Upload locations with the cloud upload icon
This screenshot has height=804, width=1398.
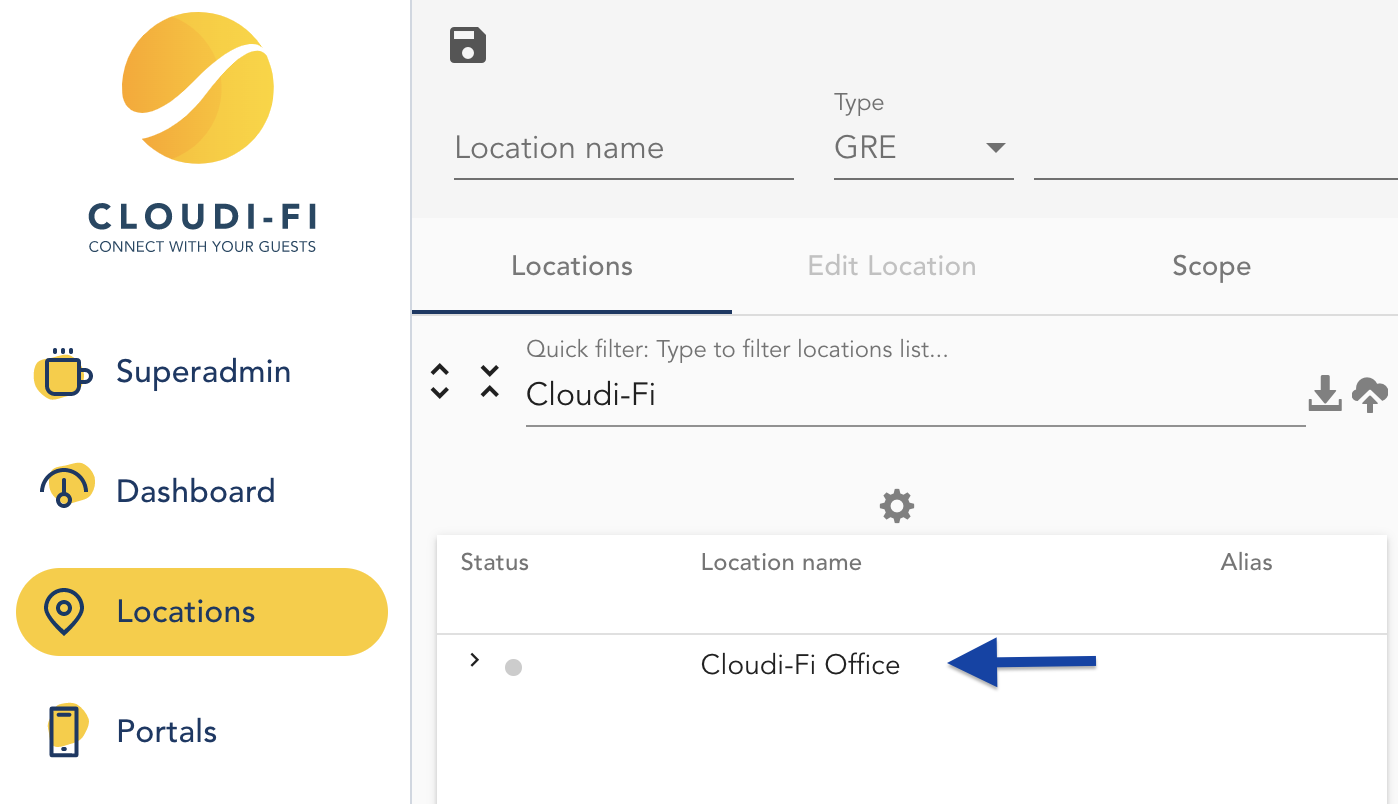(x=1370, y=394)
